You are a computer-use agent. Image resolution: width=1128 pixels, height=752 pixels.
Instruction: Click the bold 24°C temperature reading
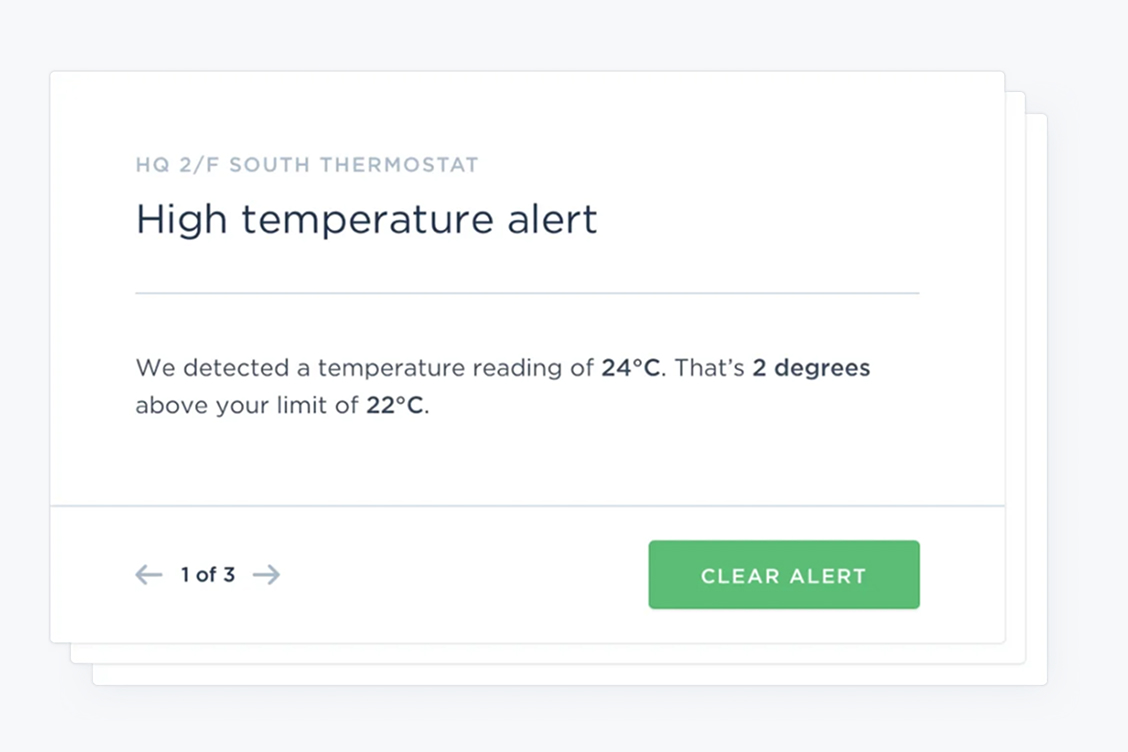pos(633,367)
